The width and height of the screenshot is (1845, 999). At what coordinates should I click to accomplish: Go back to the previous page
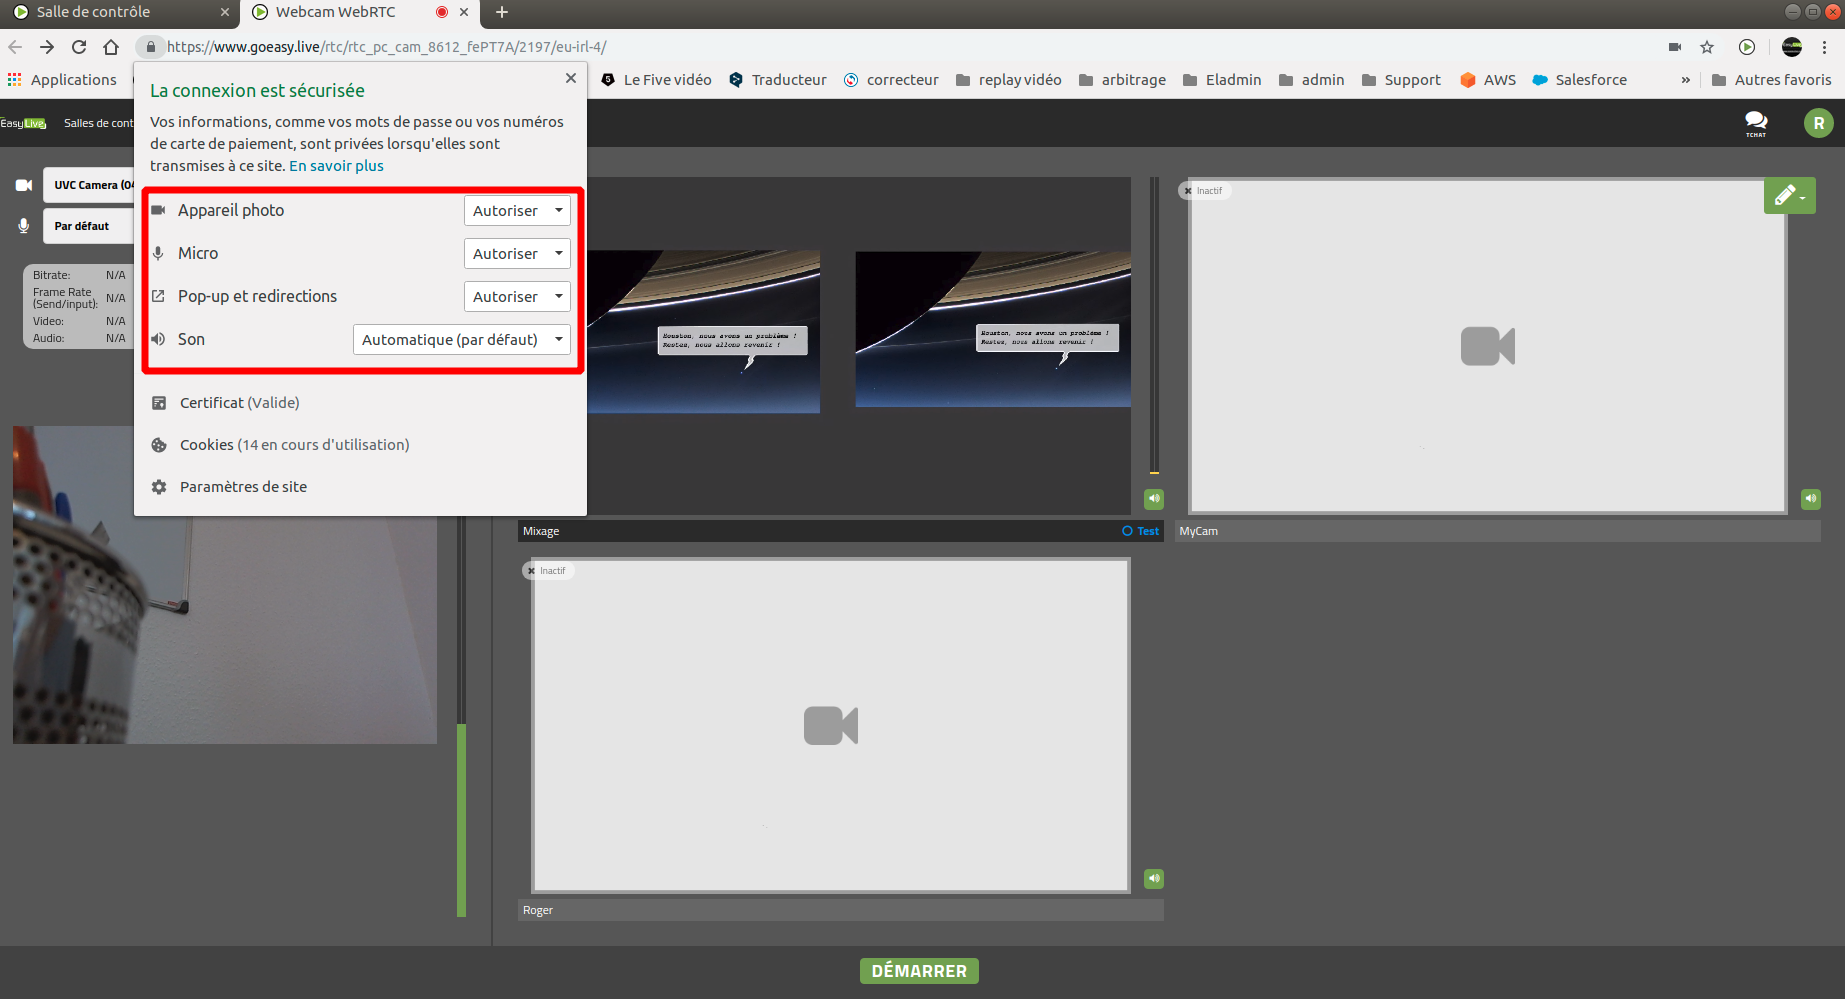pyautogui.click(x=15, y=47)
